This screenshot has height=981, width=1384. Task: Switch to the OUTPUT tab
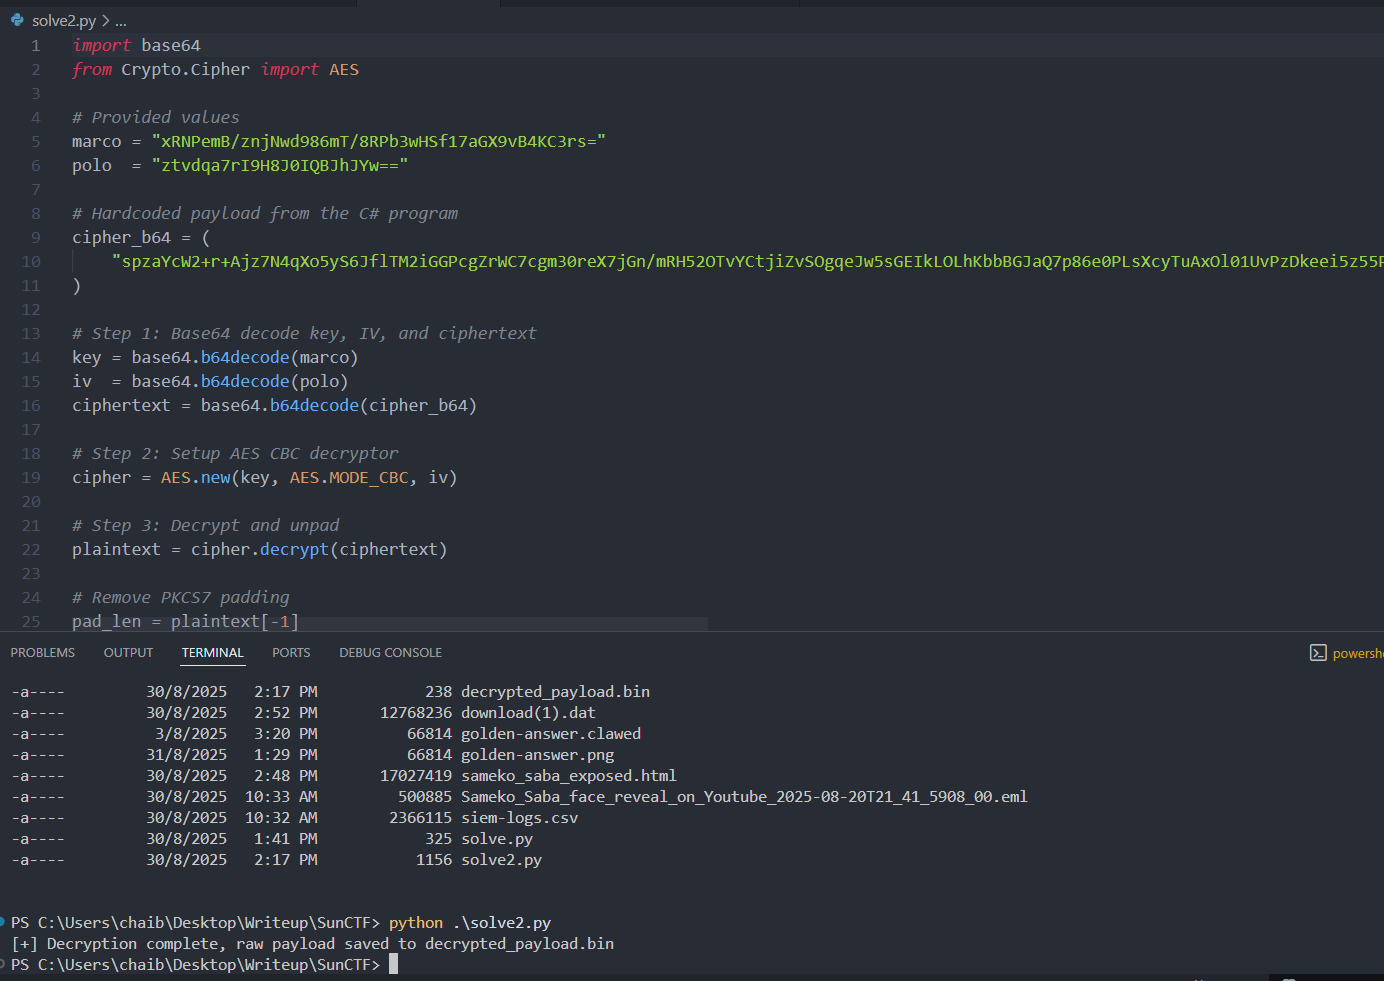pyautogui.click(x=128, y=653)
